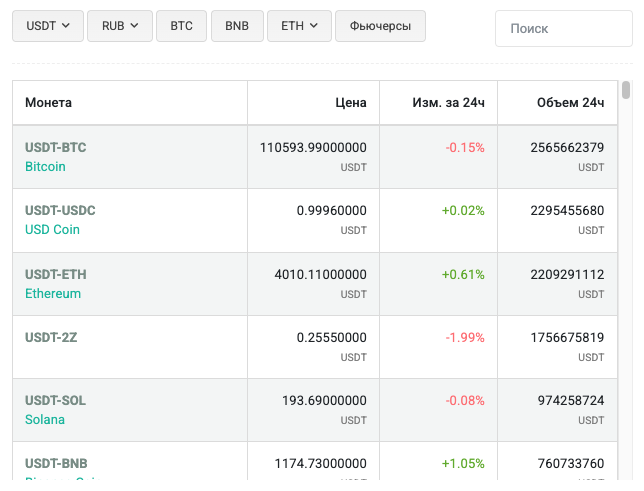The image size is (644, 491).
Task: Click the Фьючерсы button
Action: [x=380, y=26]
